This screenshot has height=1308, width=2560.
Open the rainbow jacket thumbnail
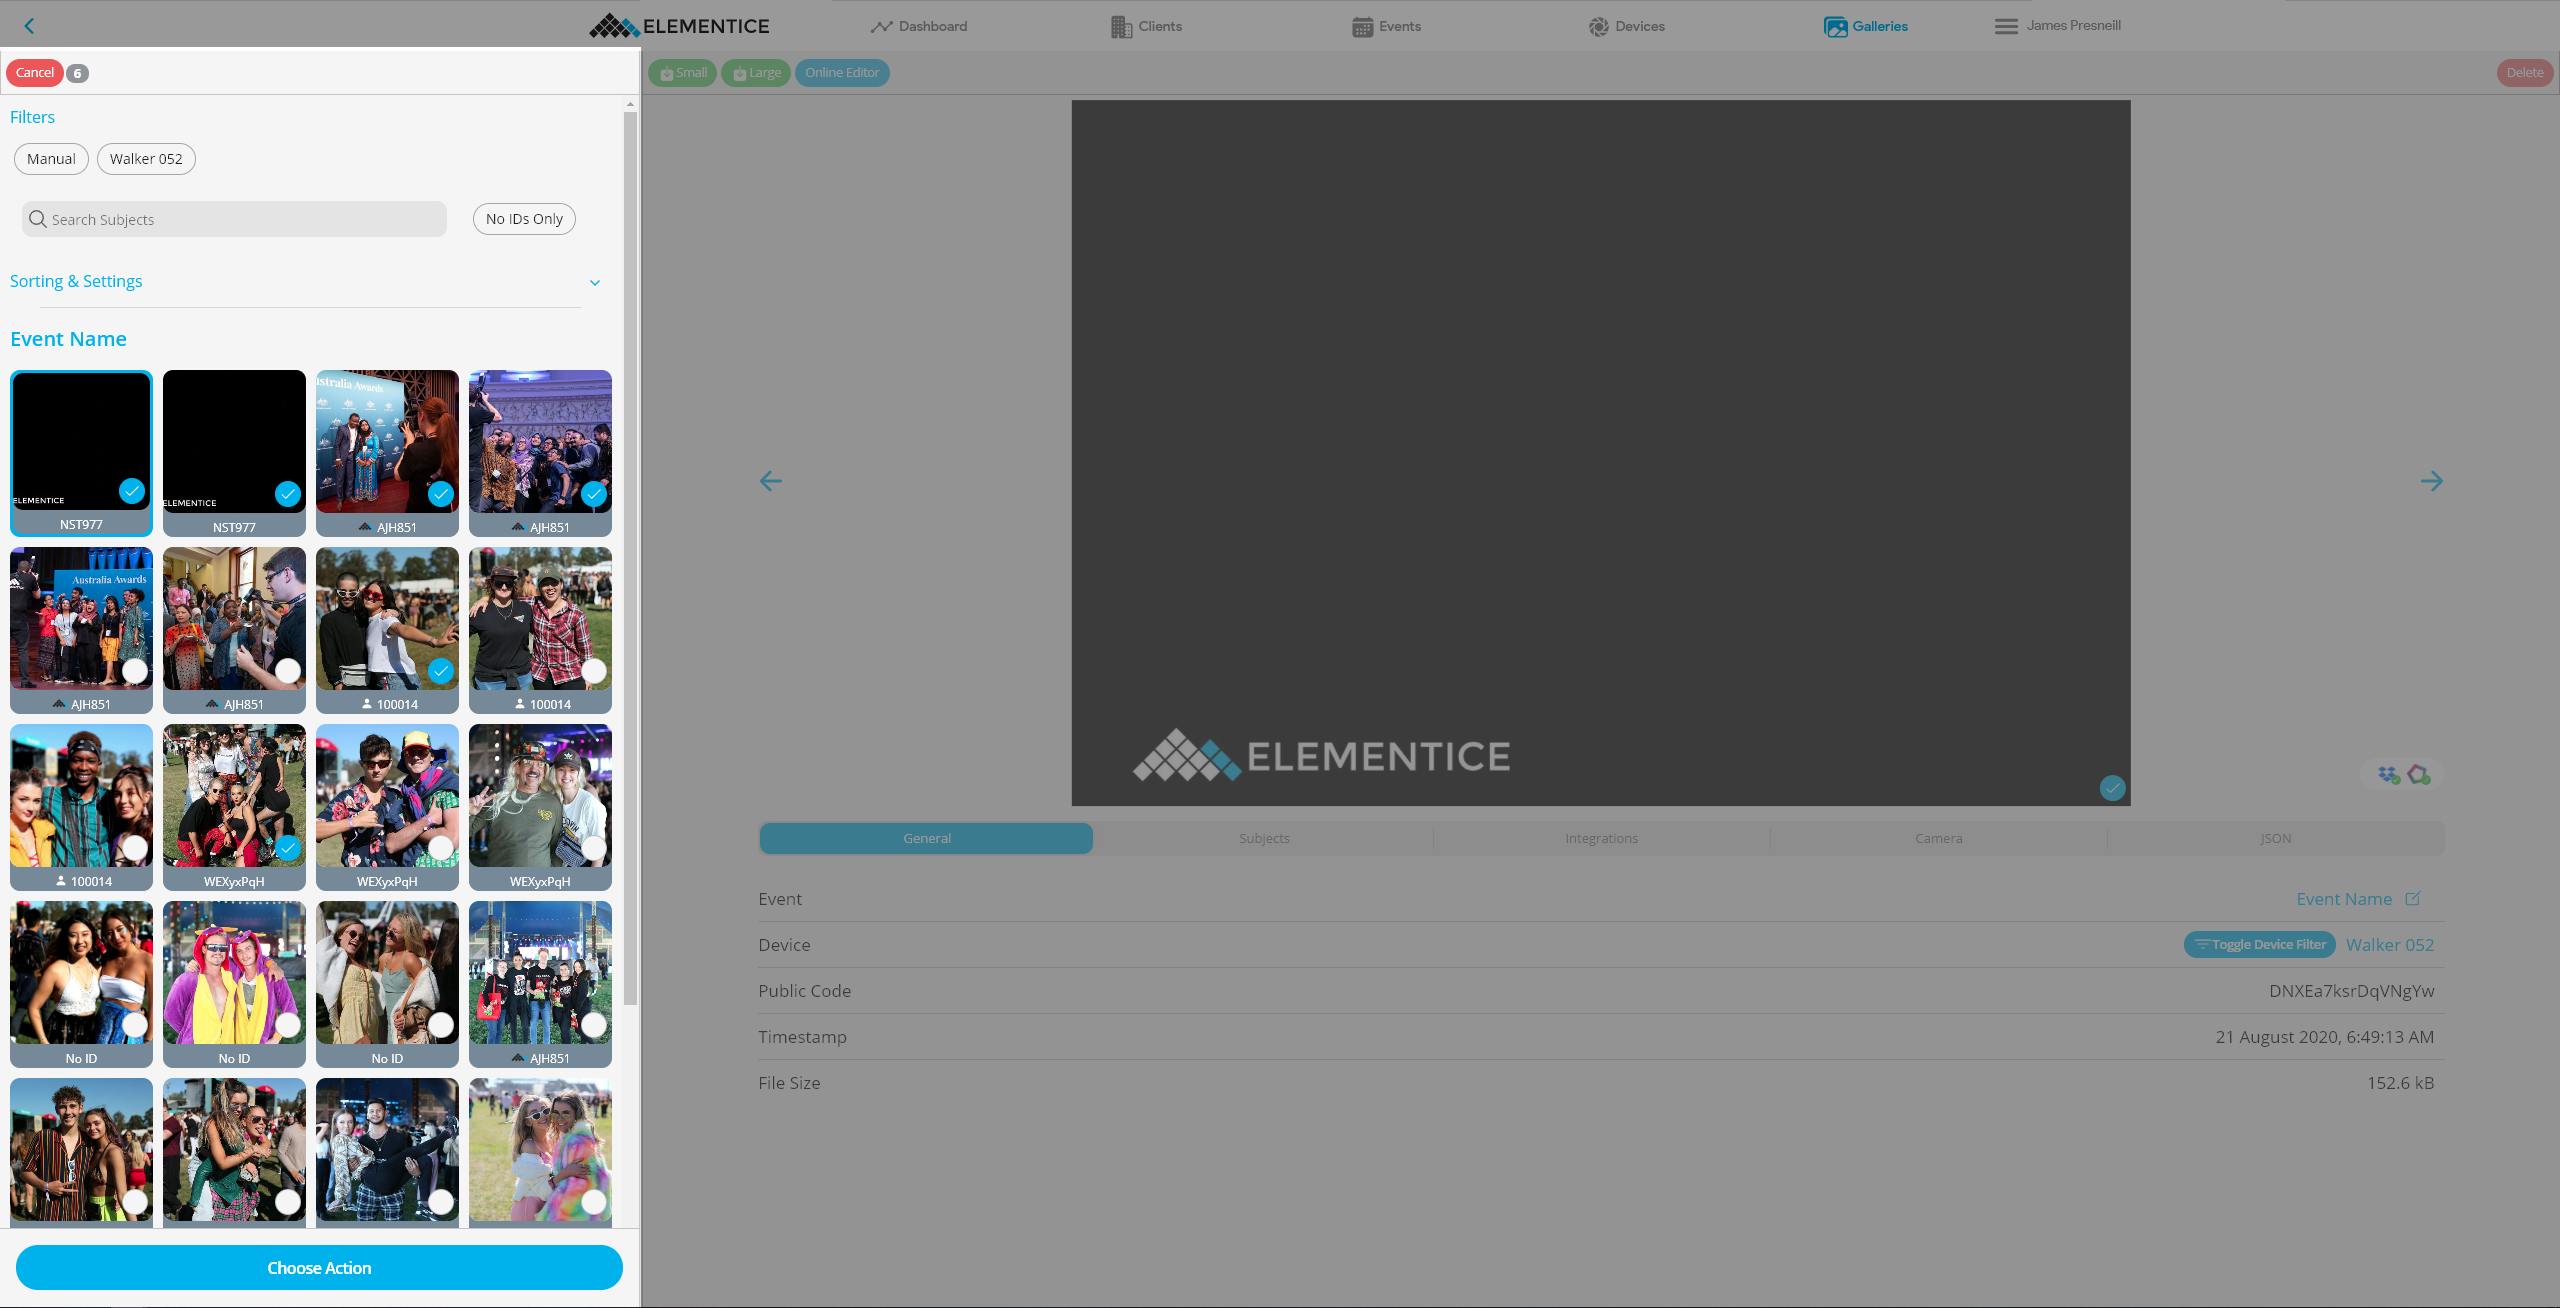click(x=540, y=1150)
